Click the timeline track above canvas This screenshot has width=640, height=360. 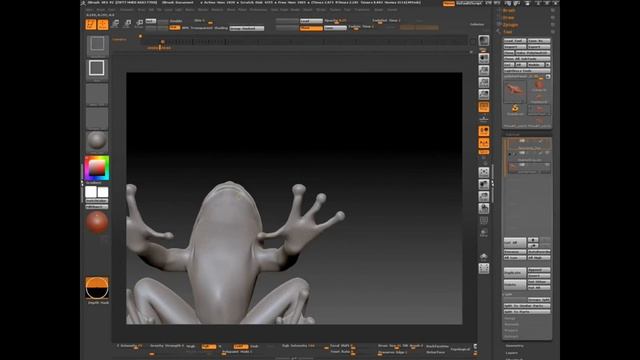[x=304, y=42]
